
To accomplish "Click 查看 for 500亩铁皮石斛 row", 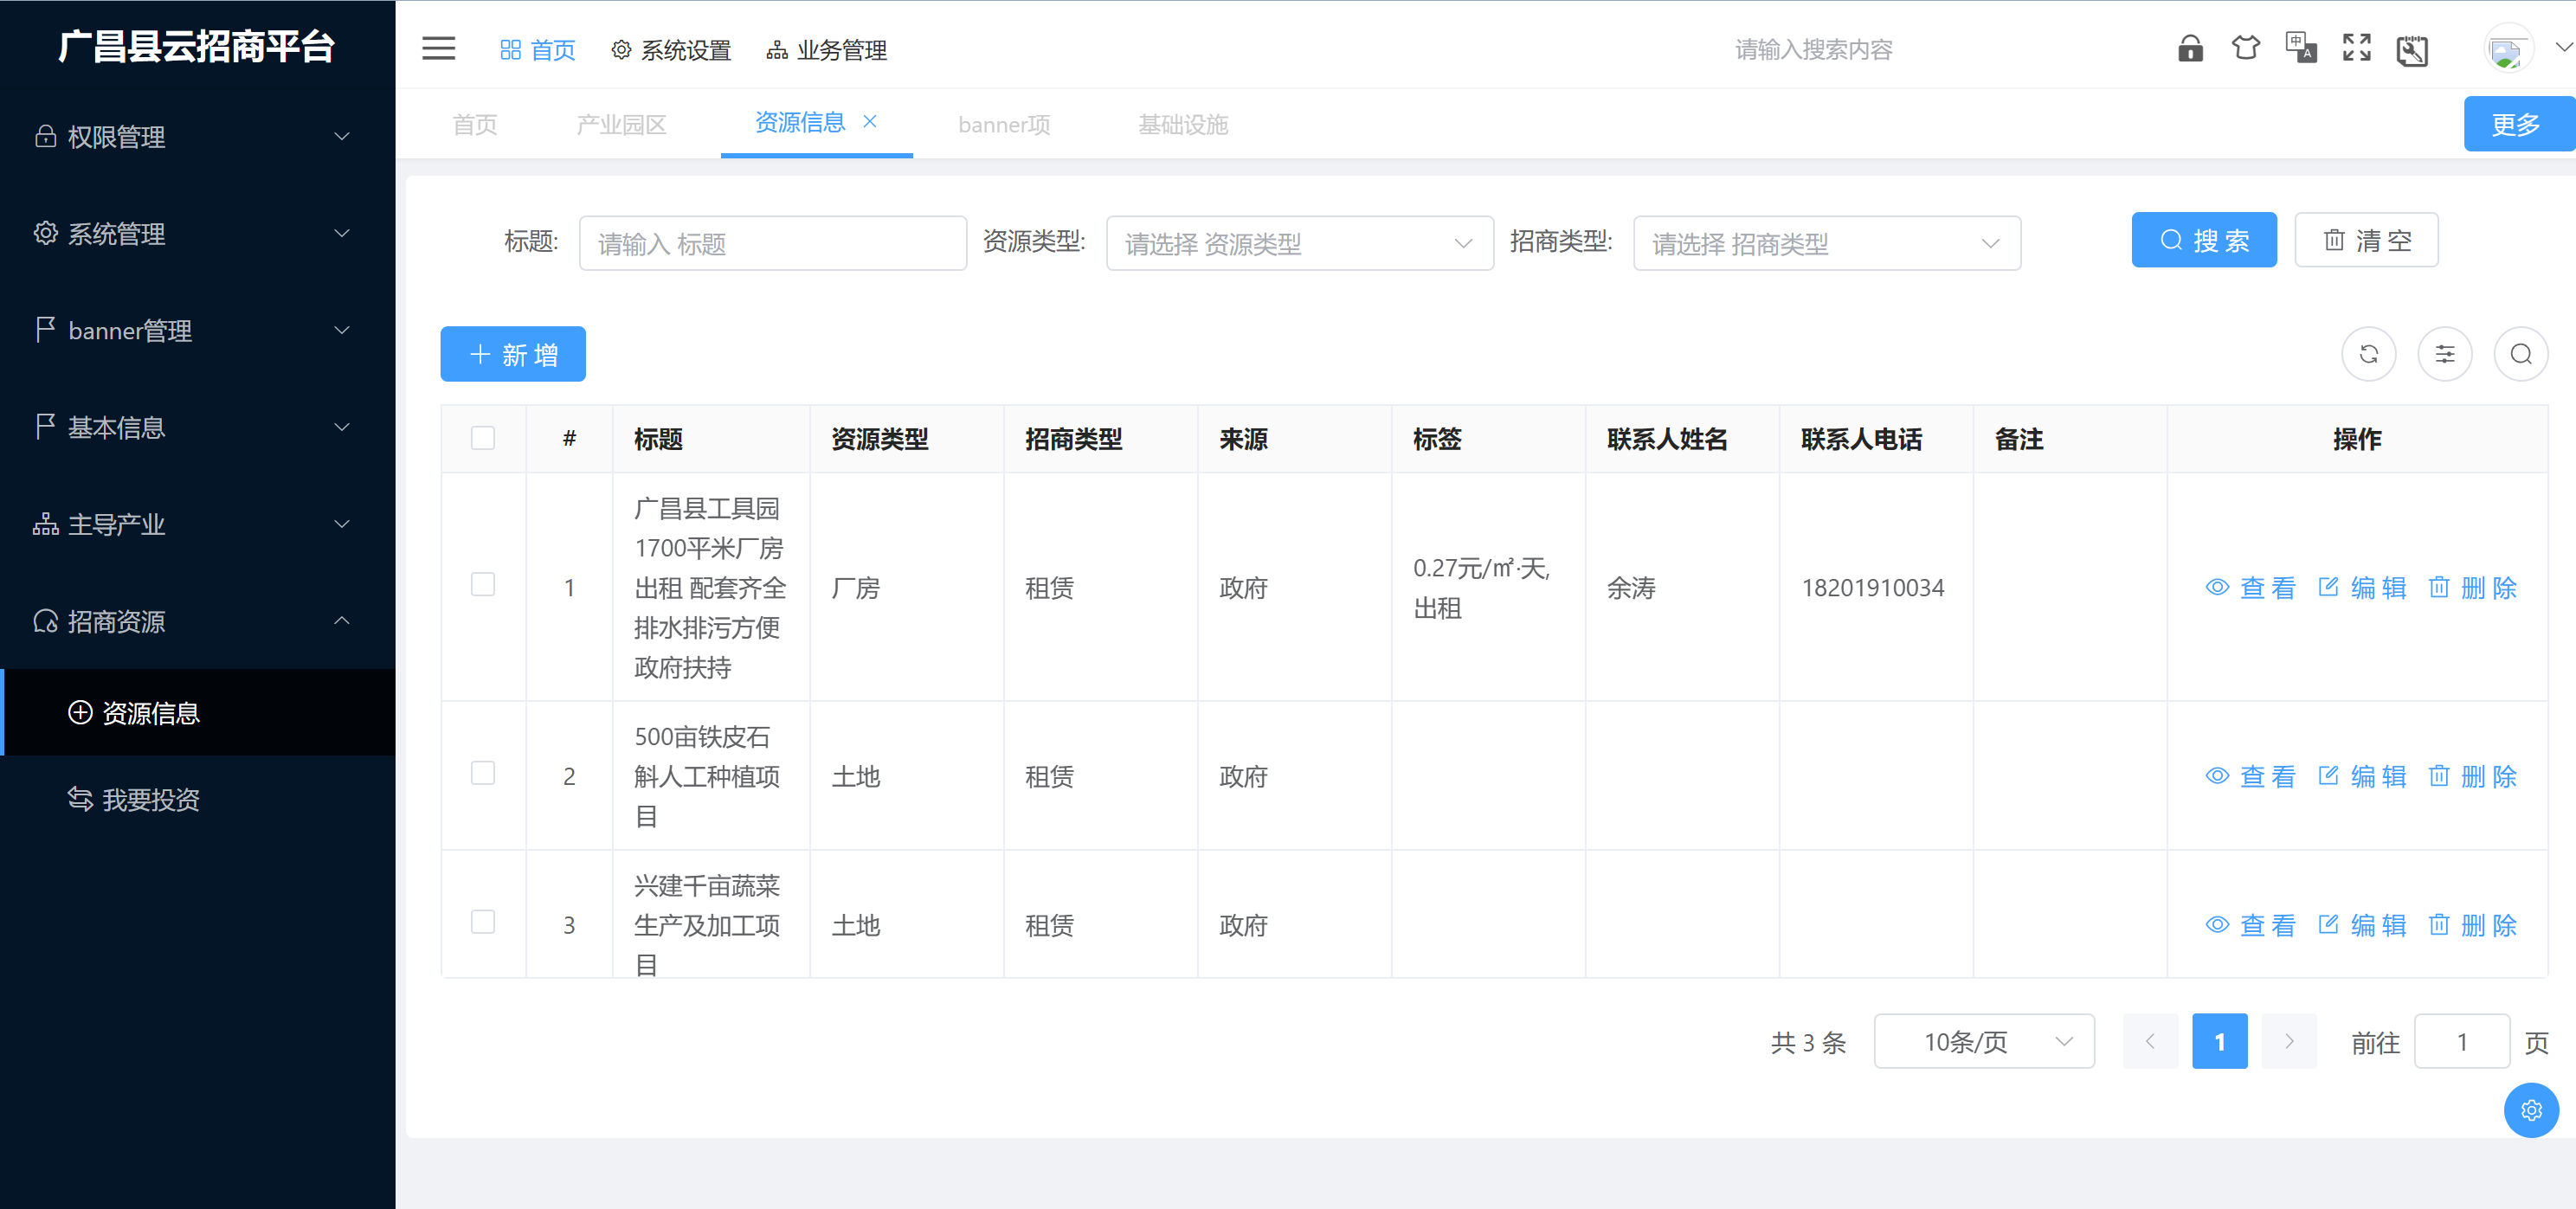I will 2250,777.
